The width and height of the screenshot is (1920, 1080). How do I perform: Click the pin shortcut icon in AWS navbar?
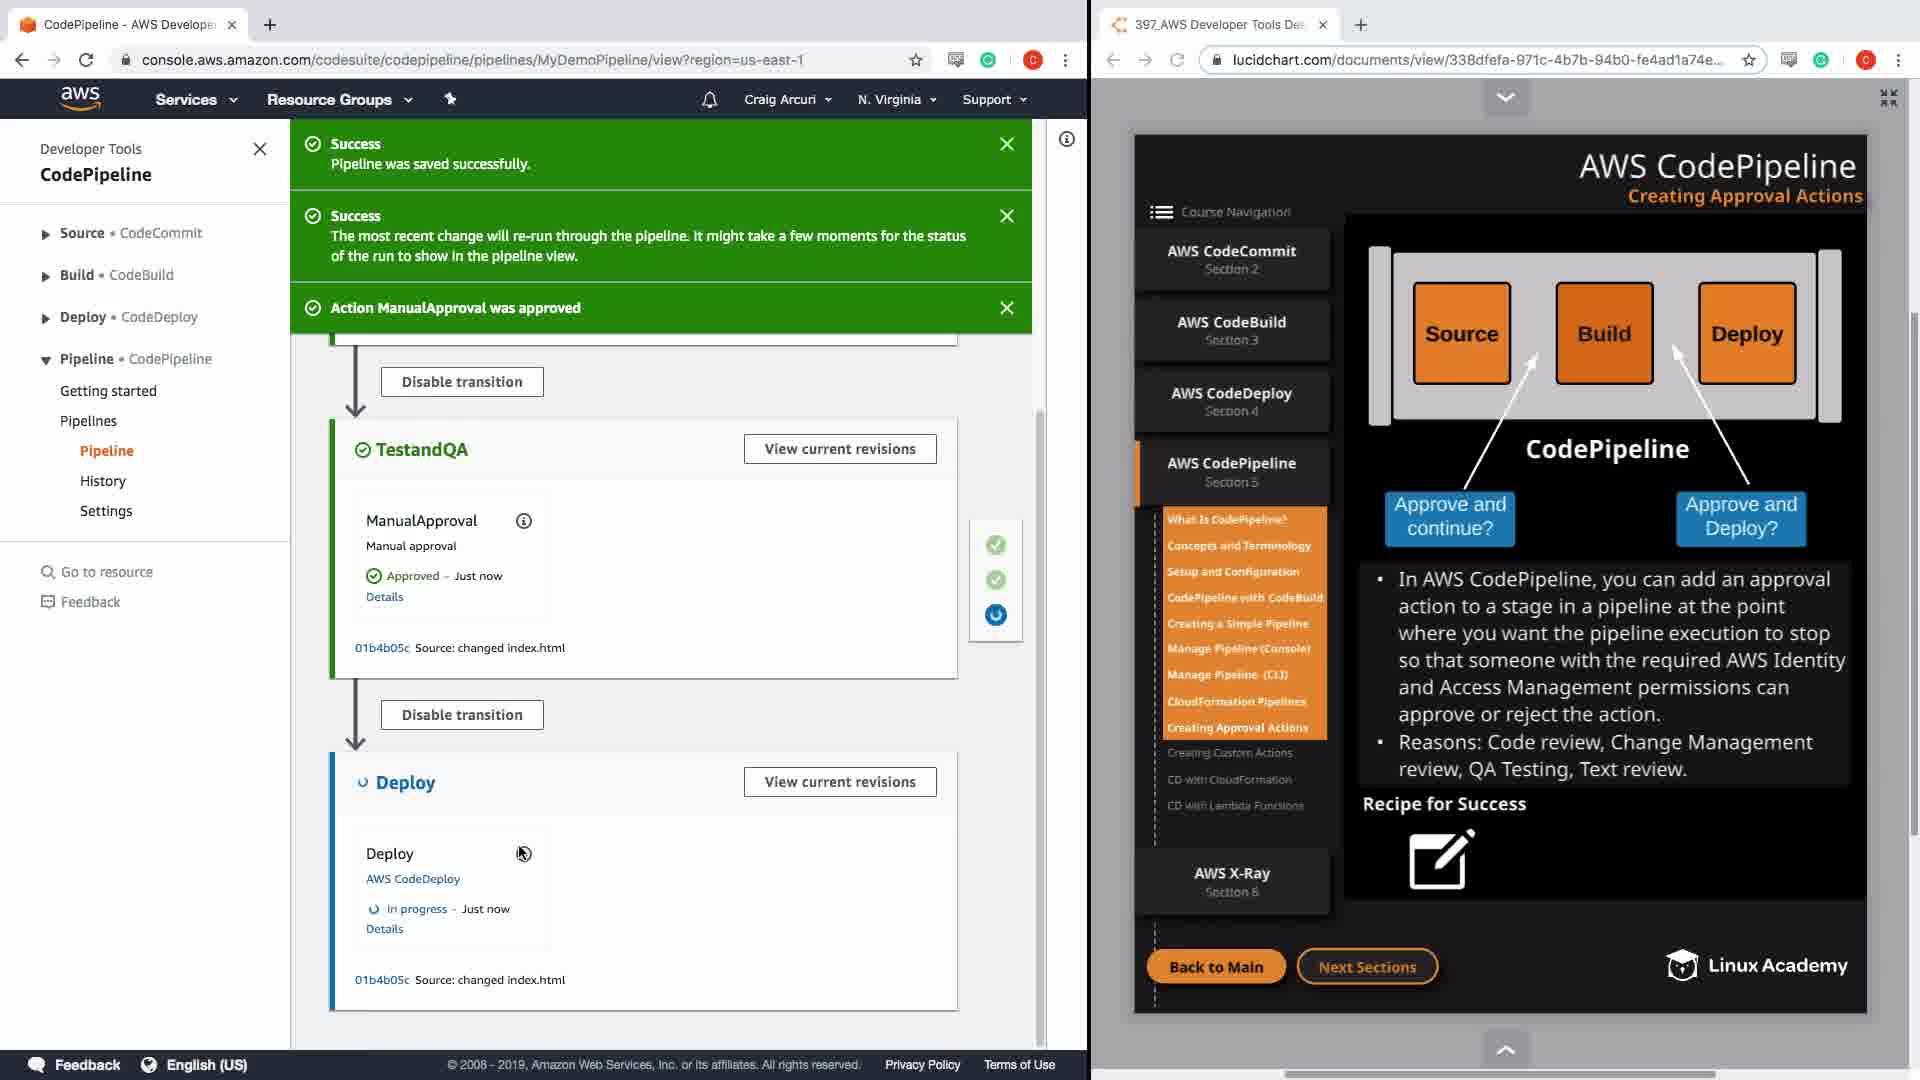450,99
